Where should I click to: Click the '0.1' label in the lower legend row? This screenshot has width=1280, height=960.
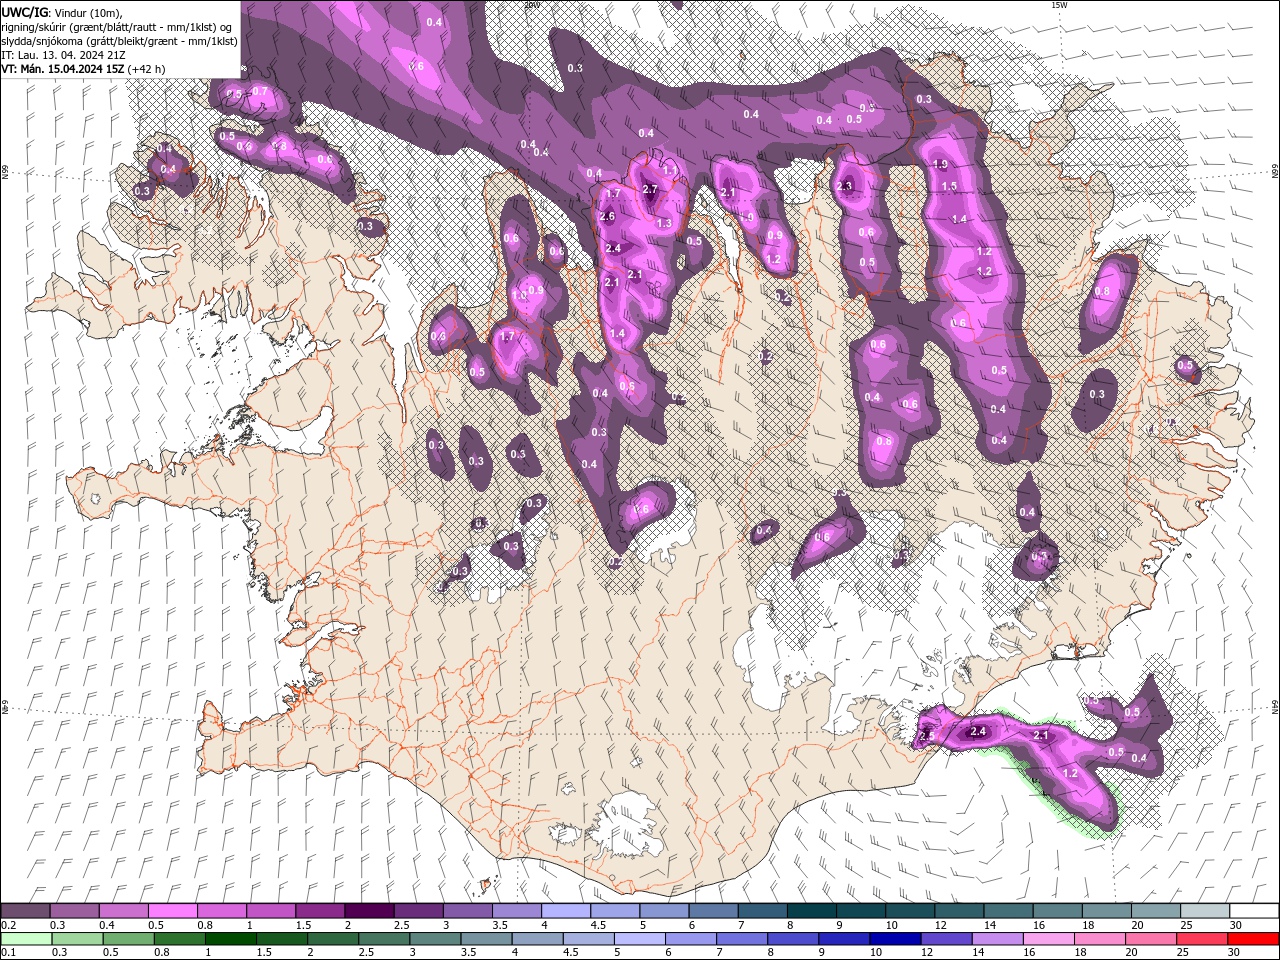9,953
